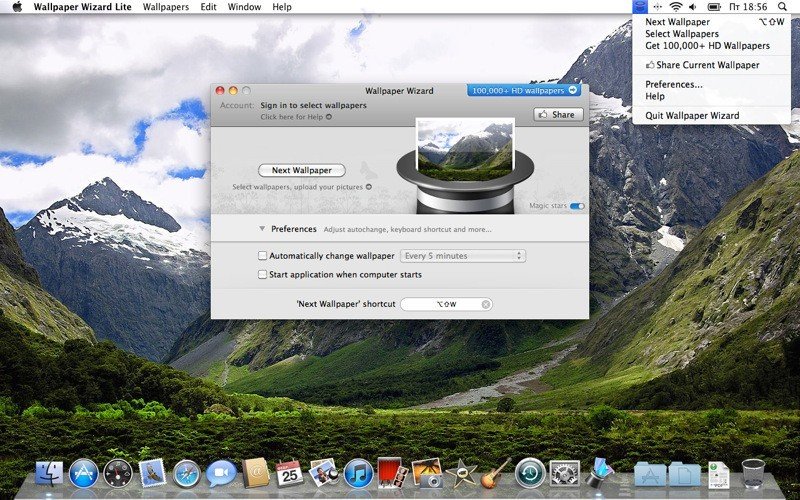Open the Applications folder stack in Dock
Screen dimensions: 800x500
[650, 474]
